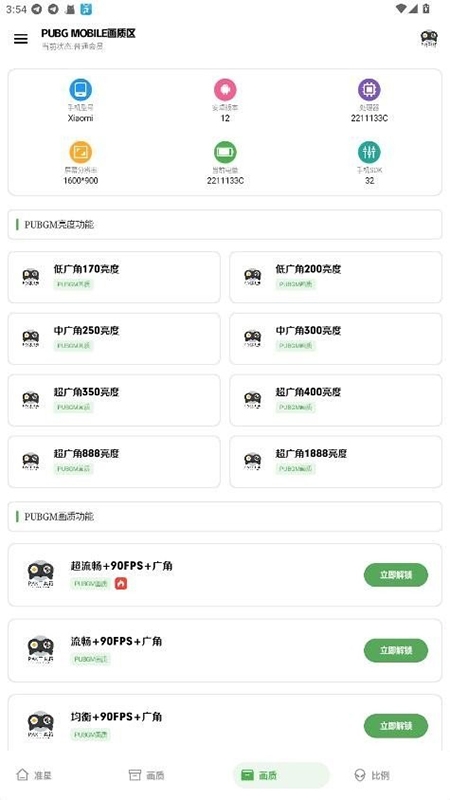Tap the pink Android version icon
Screen dimensions: 450x800
225,90
